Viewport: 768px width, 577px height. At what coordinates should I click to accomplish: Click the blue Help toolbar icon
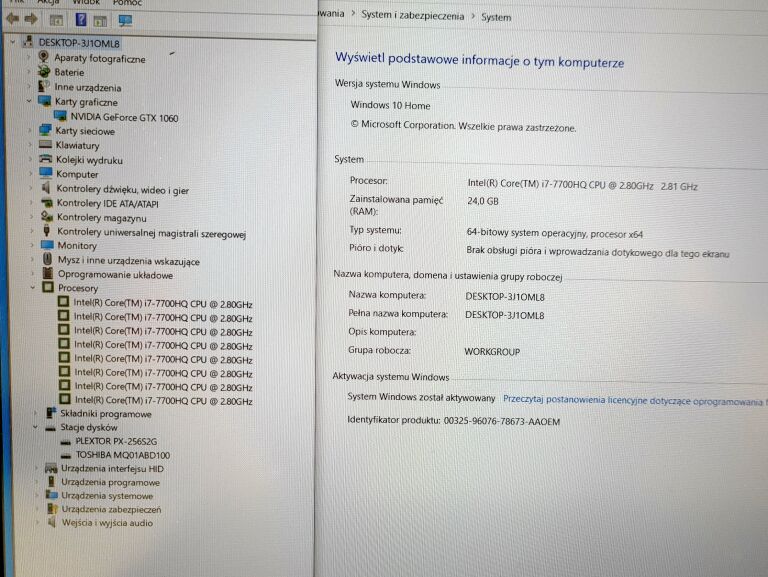click(81, 20)
